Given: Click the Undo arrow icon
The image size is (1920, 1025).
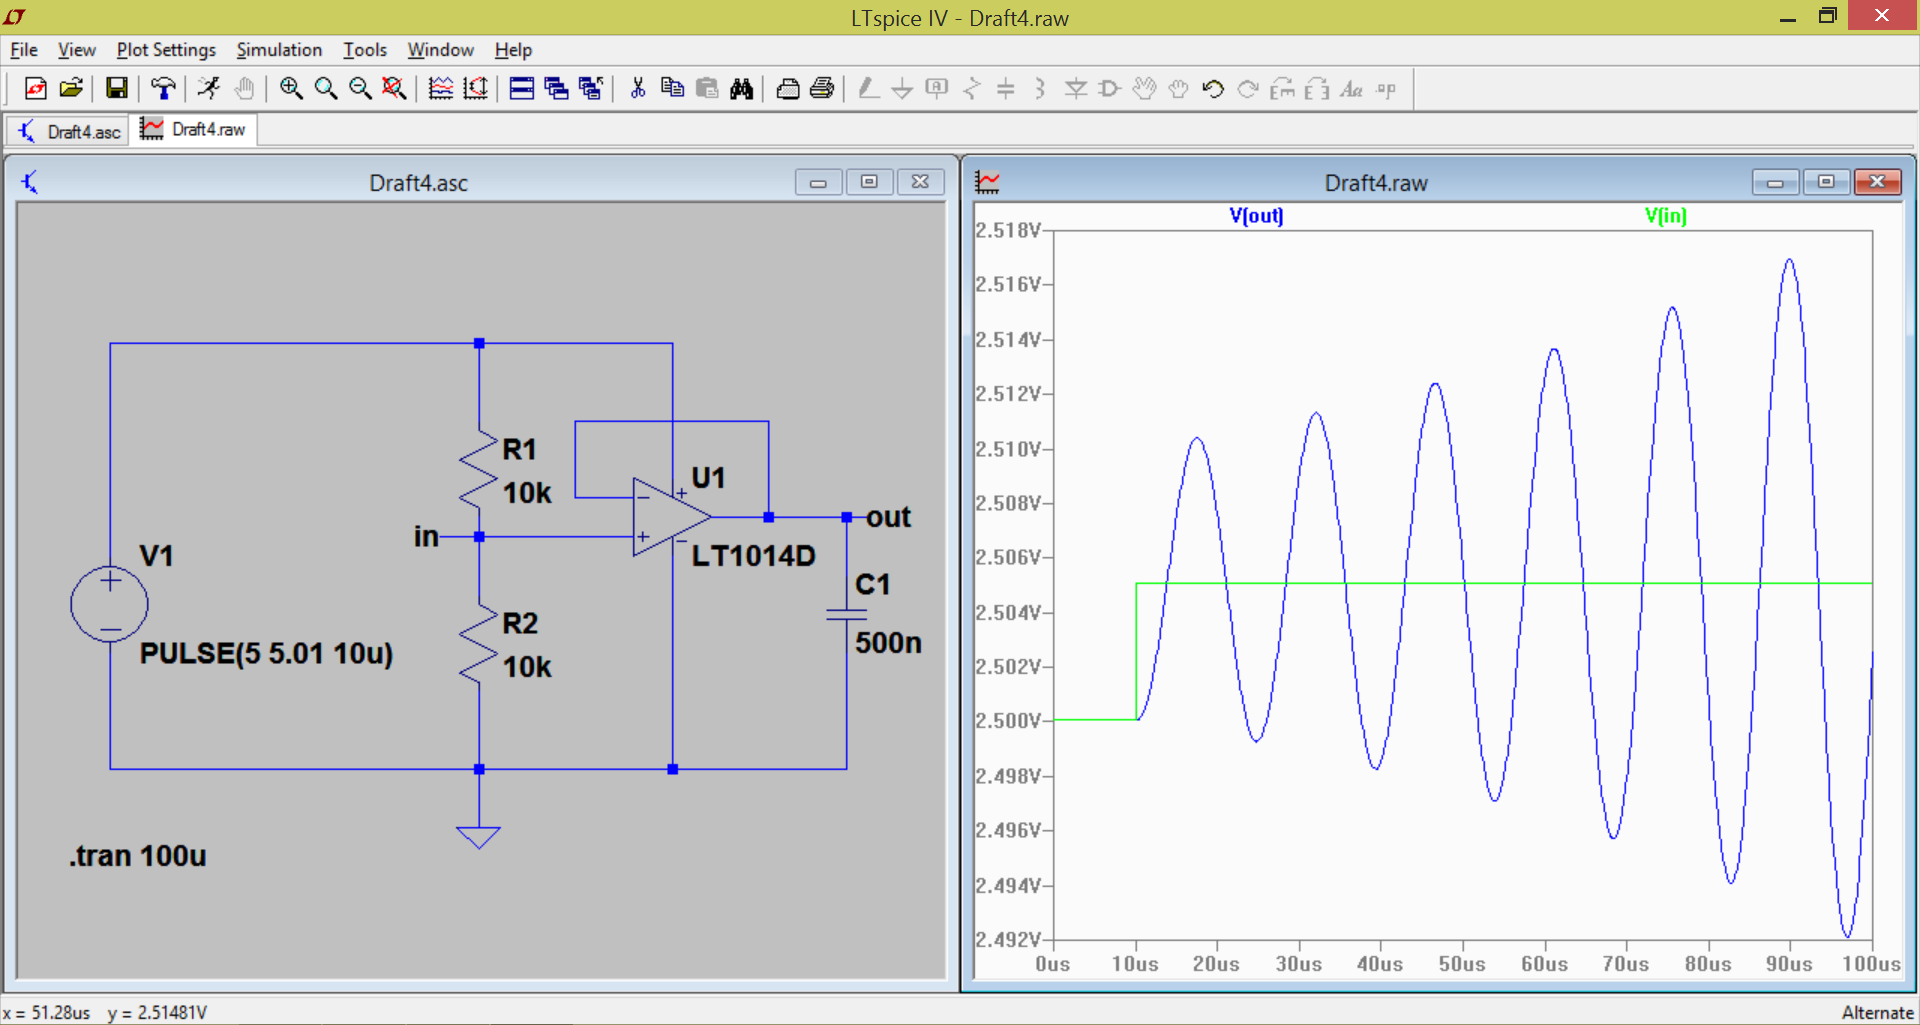Looking at the screenshot, I should [1214, 89].
